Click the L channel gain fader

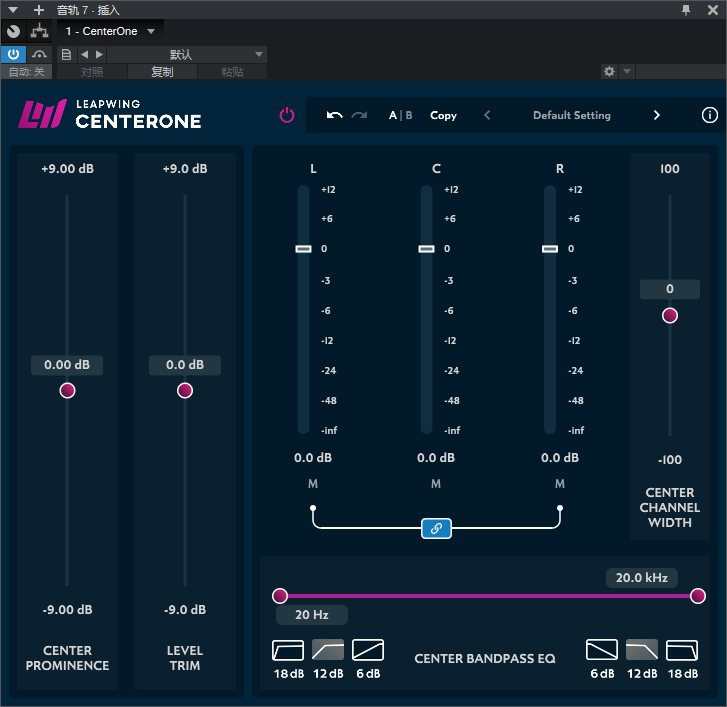click(304, 249)
